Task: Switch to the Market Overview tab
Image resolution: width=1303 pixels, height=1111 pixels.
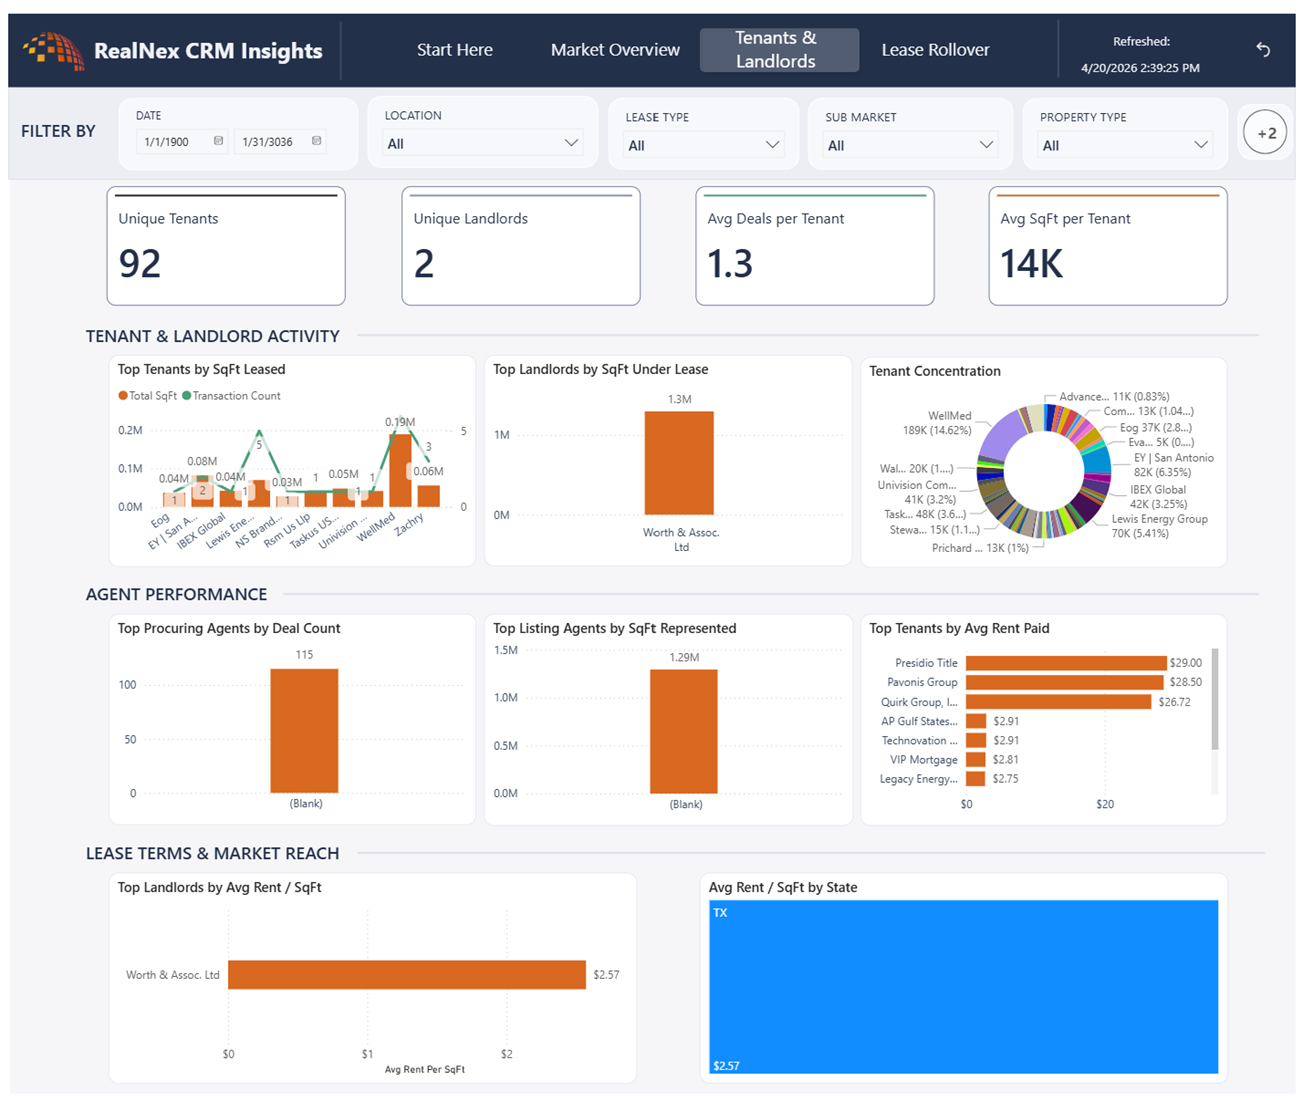Action: 615,50
